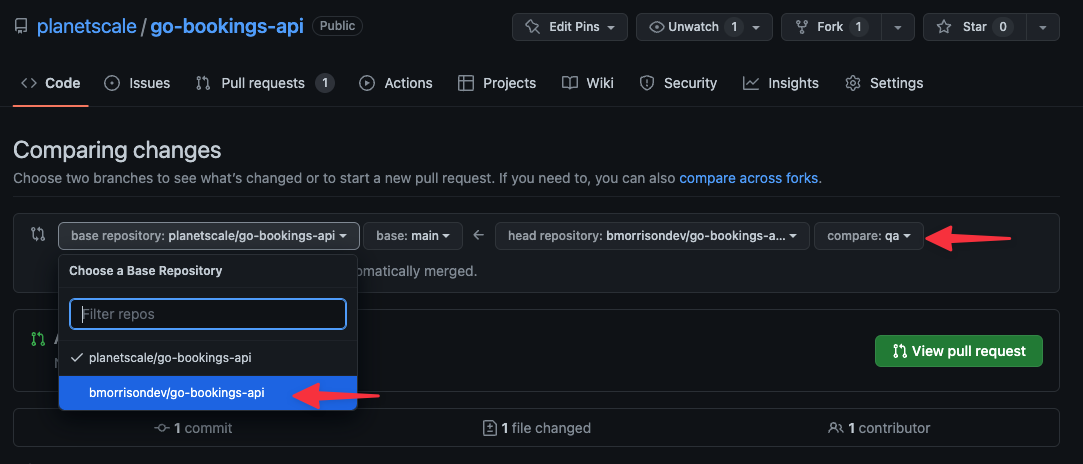Open the go-bookings-api repository link
This screenshot has height=464, width=1083.
tap(227, 27)
